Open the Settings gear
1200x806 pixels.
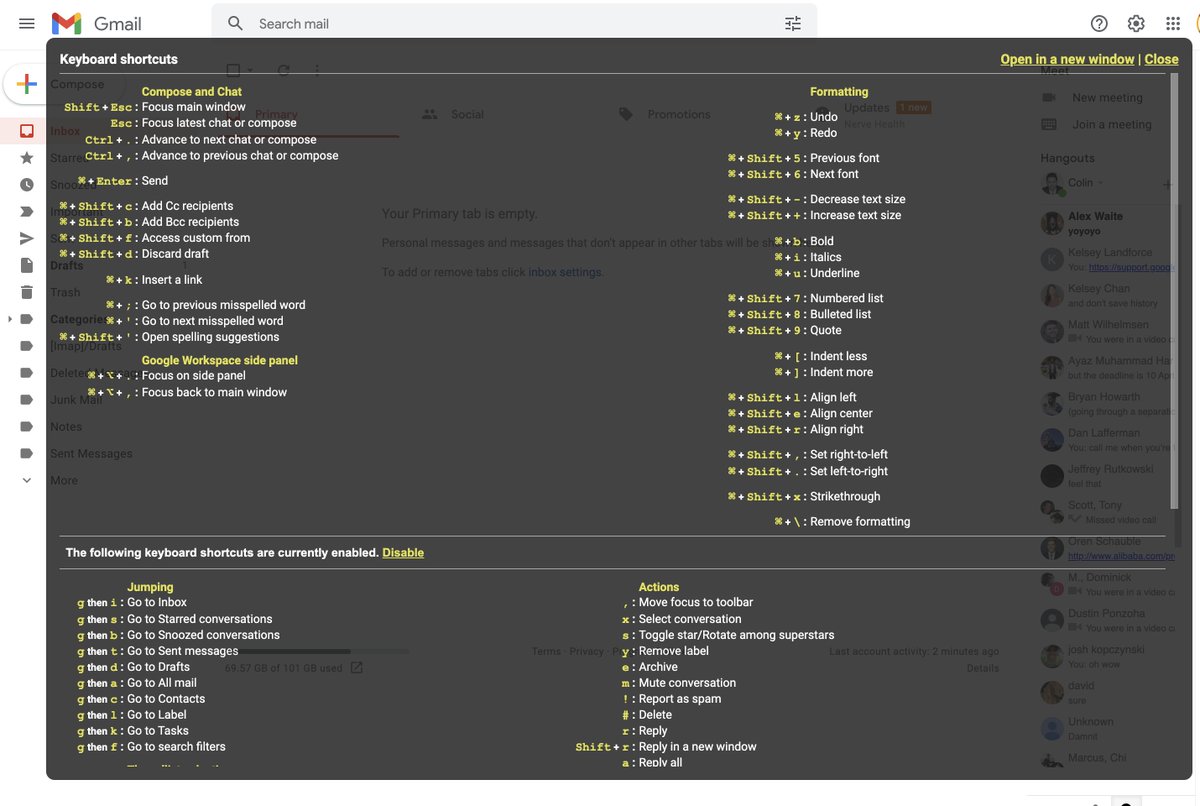[x=1136, y=23]
